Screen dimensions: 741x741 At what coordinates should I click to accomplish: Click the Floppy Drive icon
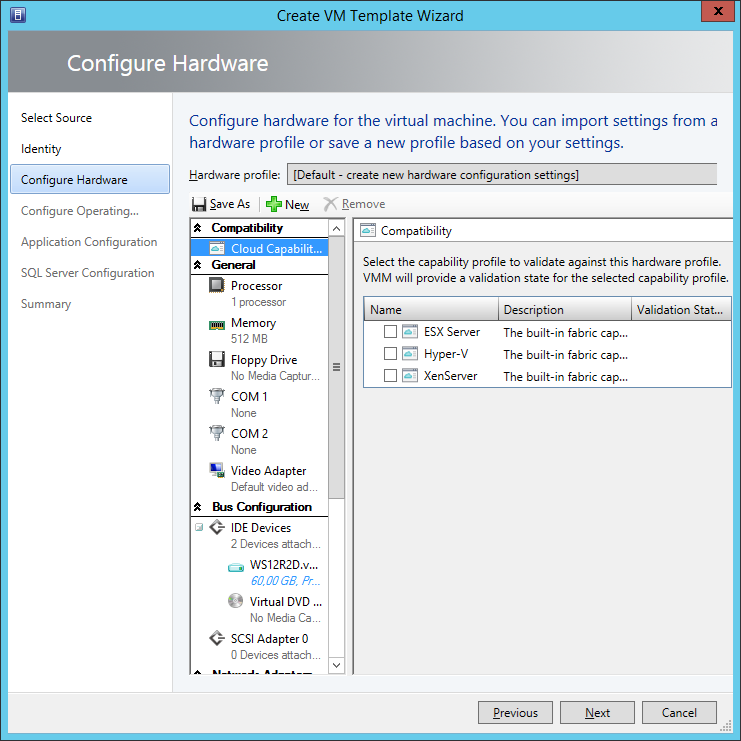tap(216, 360)
